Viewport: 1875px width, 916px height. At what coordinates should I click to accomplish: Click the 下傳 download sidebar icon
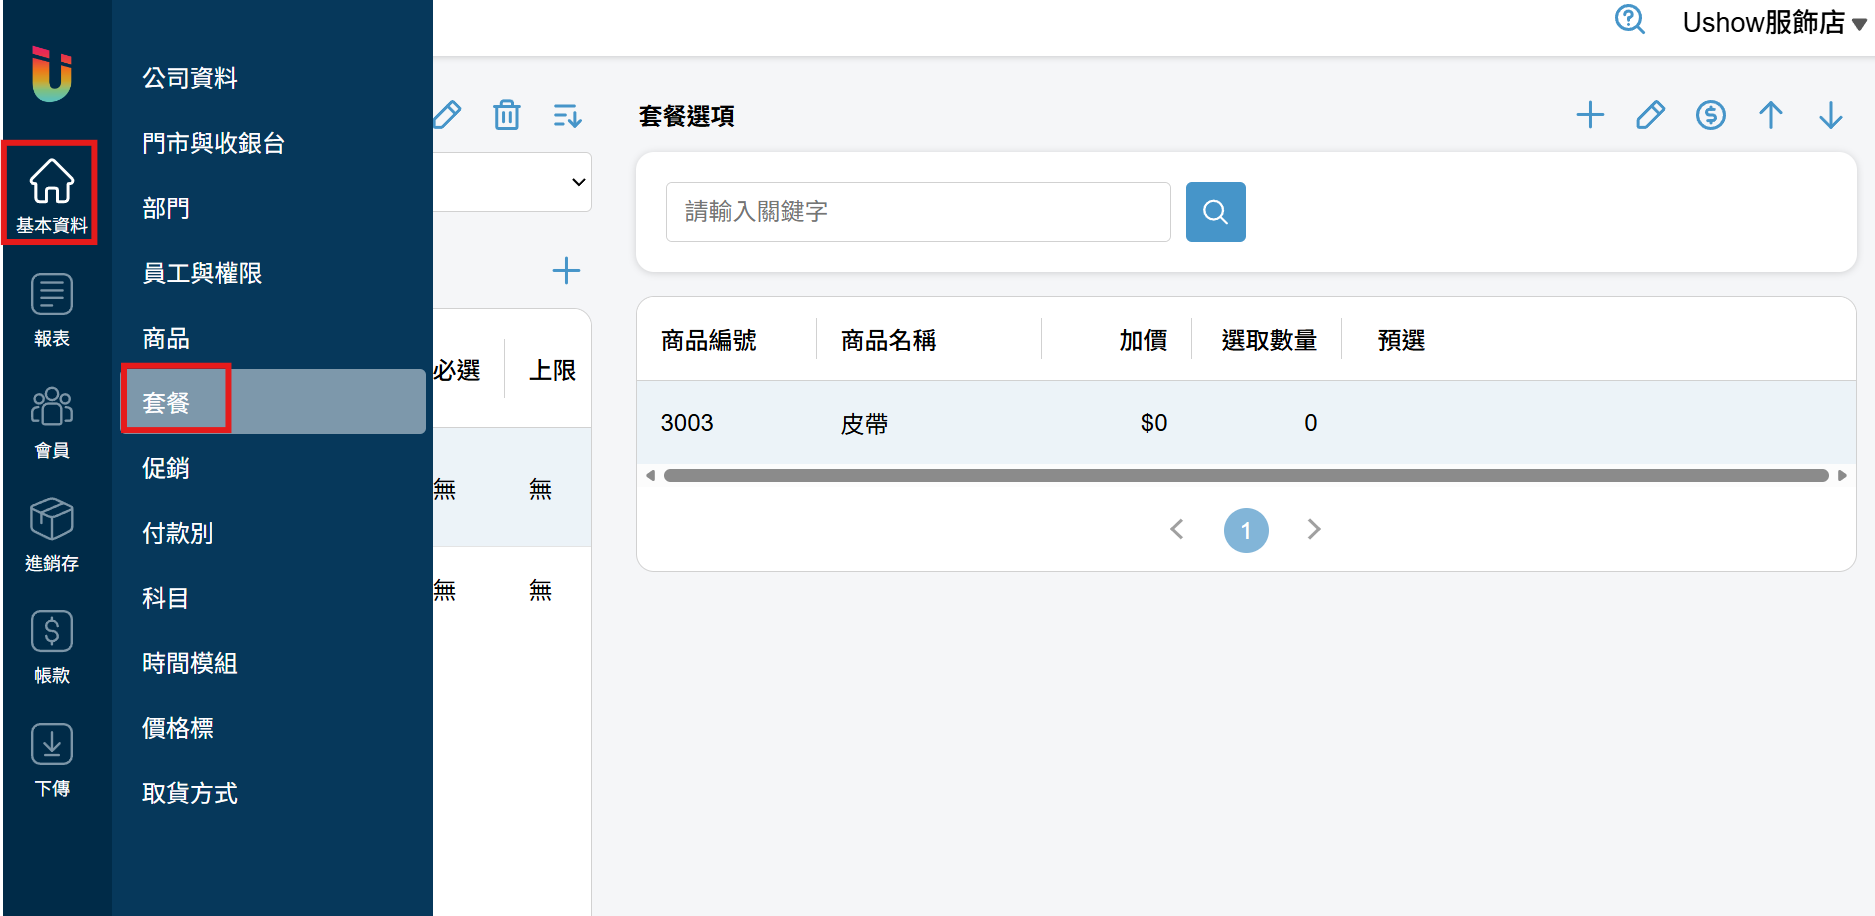pyautogui.click(x=52, y=760)
